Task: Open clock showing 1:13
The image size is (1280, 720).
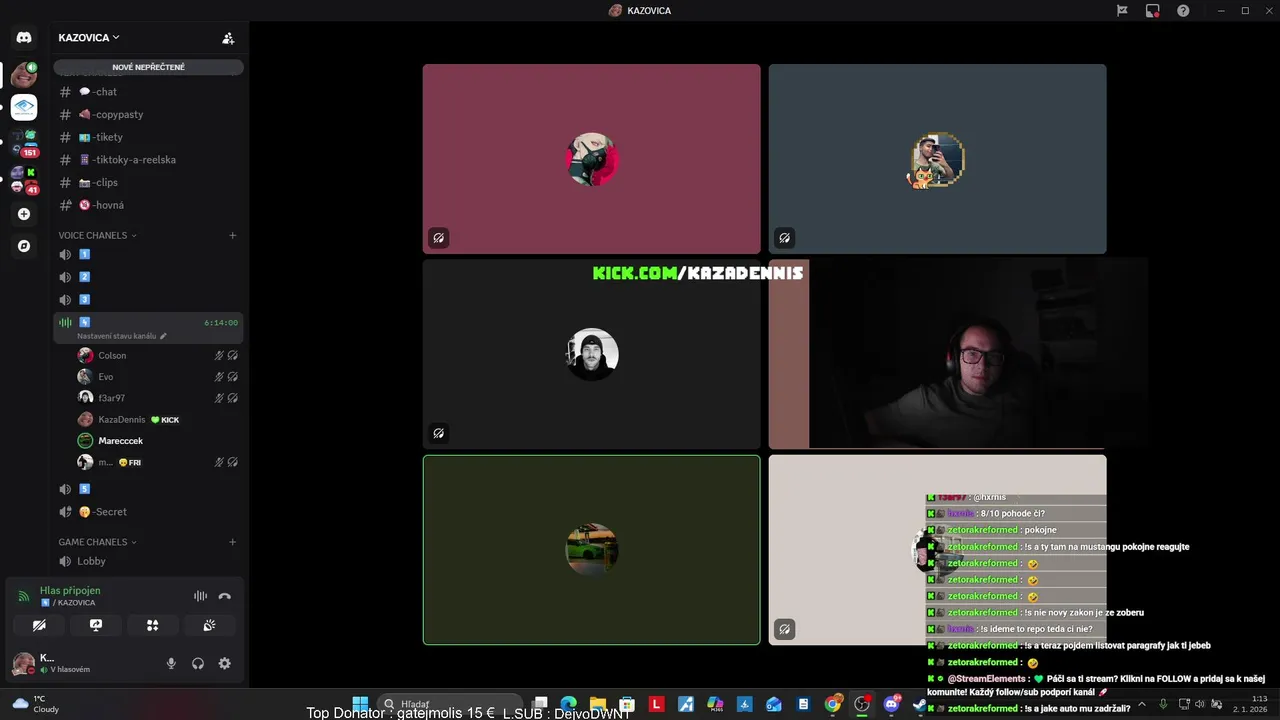Action: click(1253, 704)
